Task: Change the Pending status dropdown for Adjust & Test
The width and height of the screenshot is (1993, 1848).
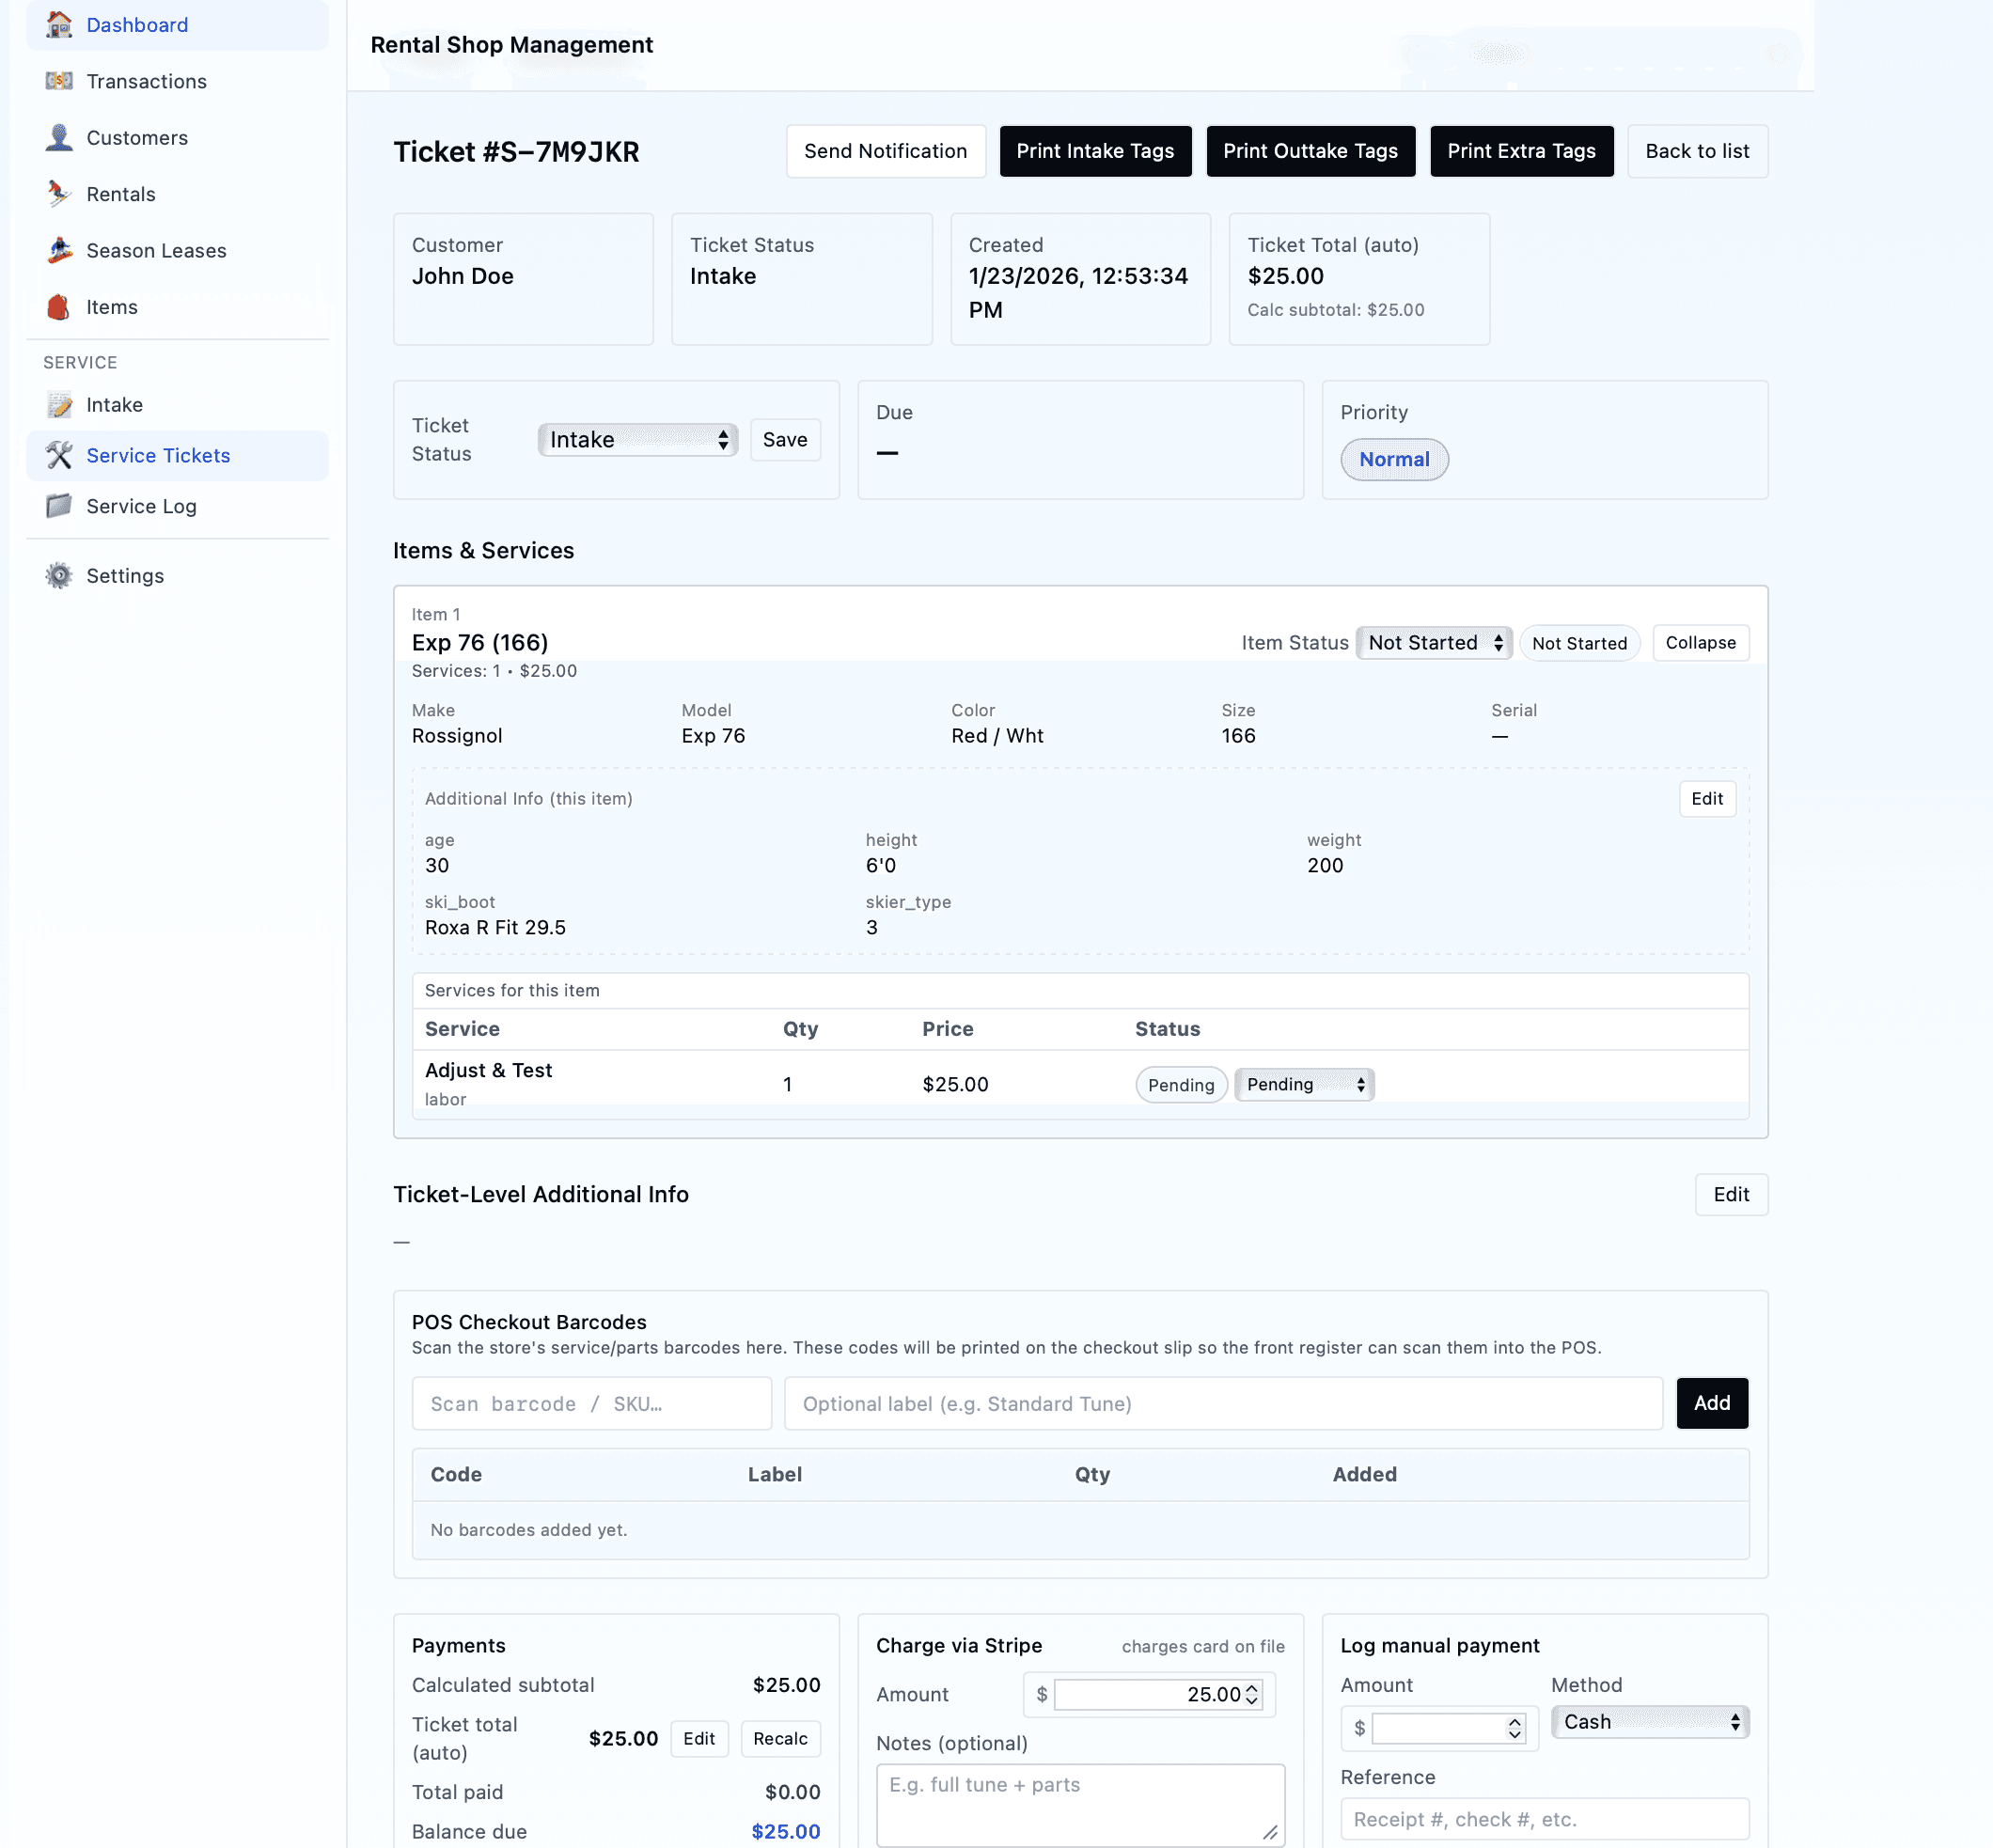Action: click(1303, 1084)
